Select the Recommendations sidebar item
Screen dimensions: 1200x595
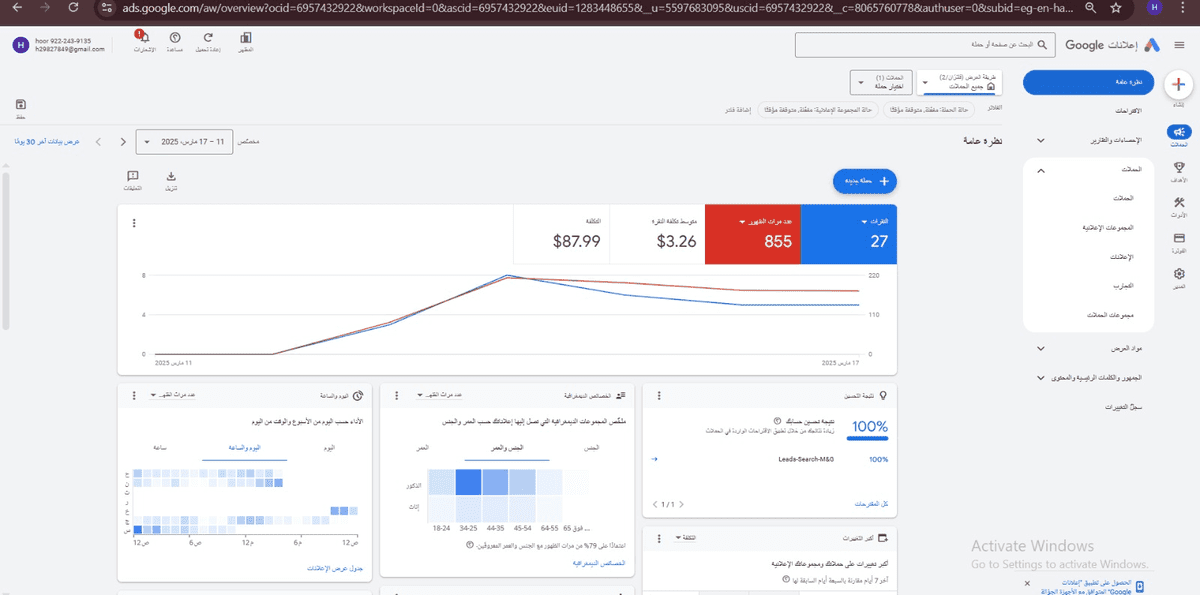click(1128, 110)
